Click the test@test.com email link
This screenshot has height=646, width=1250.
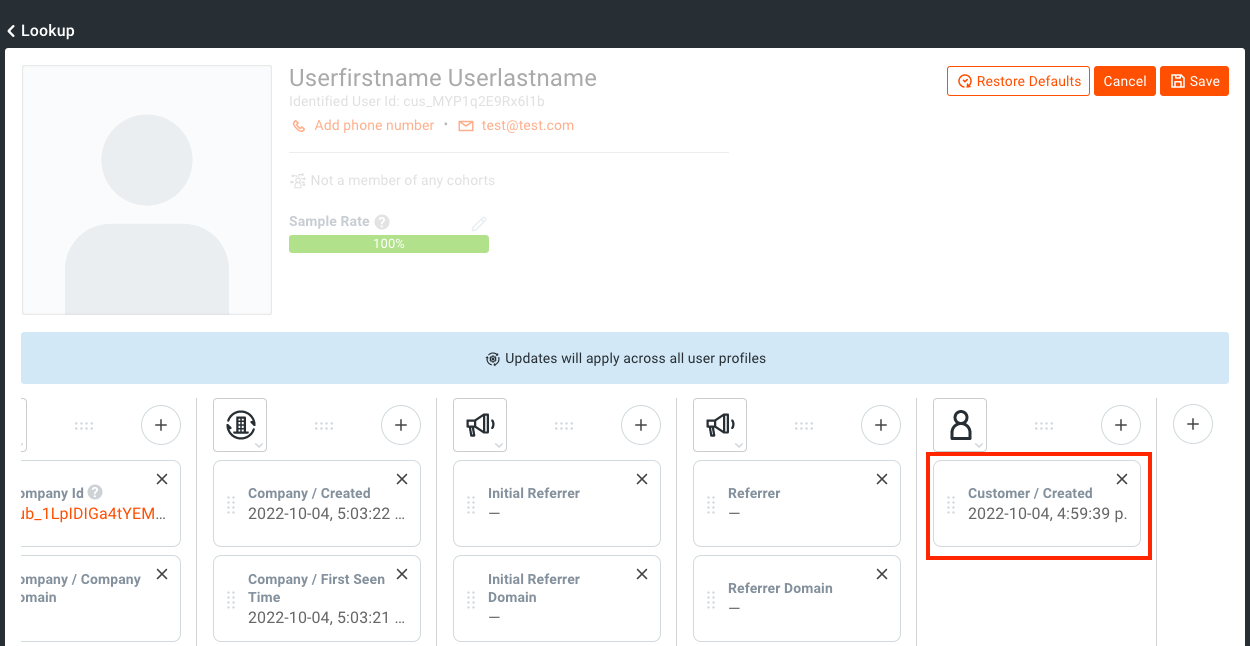pos(527,126)
